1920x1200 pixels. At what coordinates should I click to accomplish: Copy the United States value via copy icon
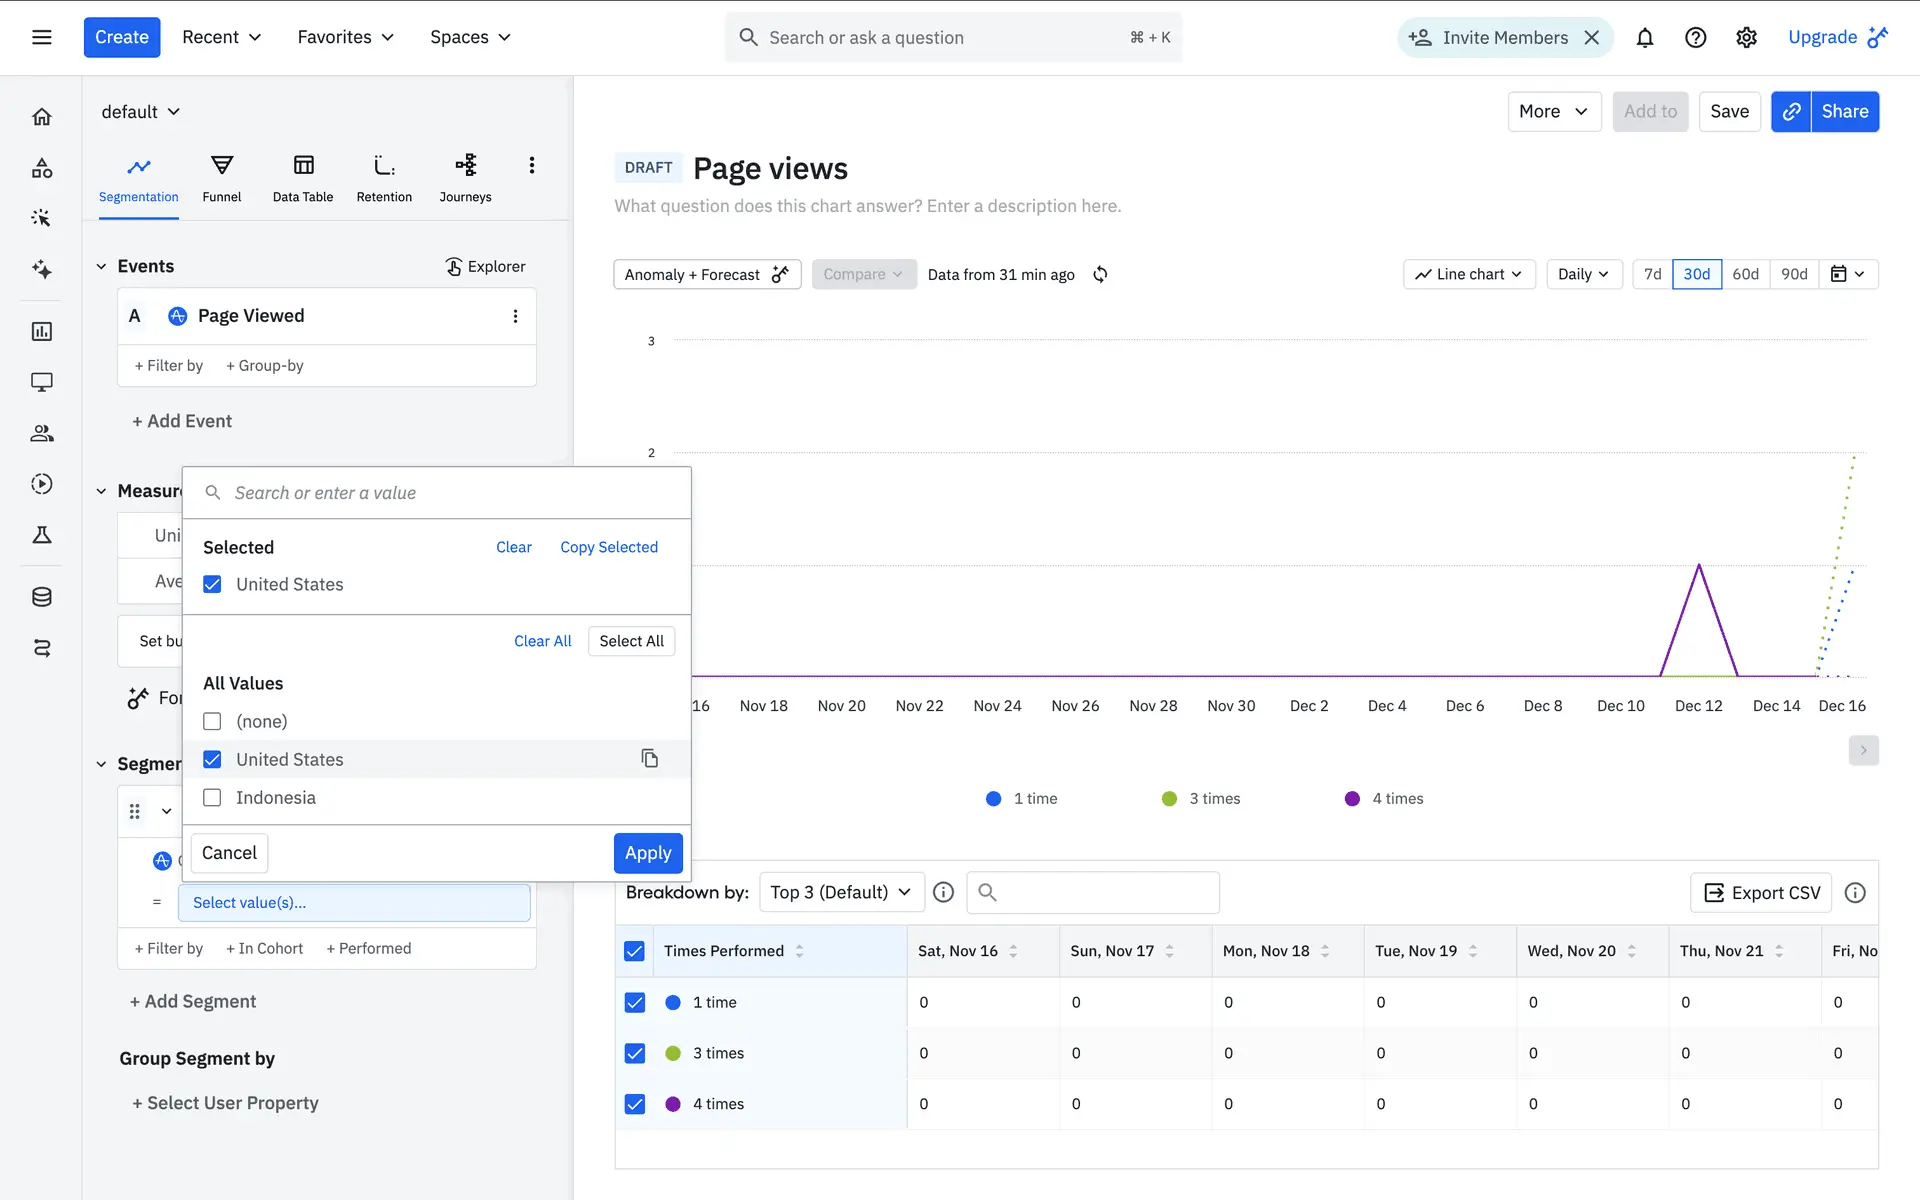point(649,759)
